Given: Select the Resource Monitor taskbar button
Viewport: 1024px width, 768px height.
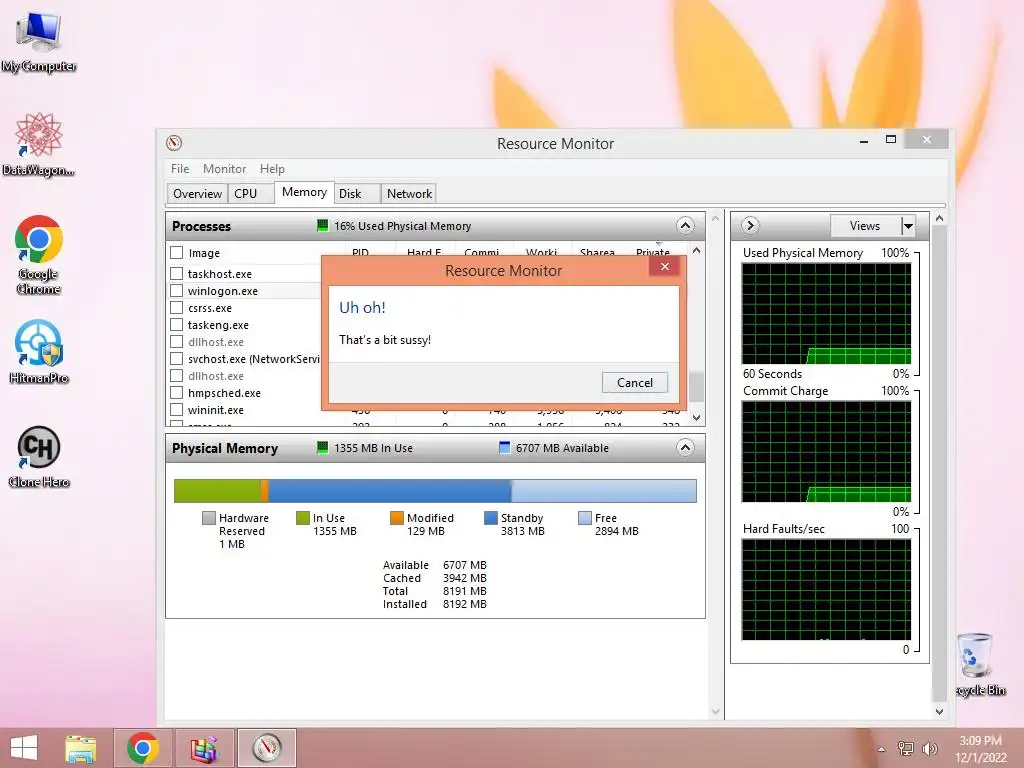Looking at the screenshot, I should 266,748.
